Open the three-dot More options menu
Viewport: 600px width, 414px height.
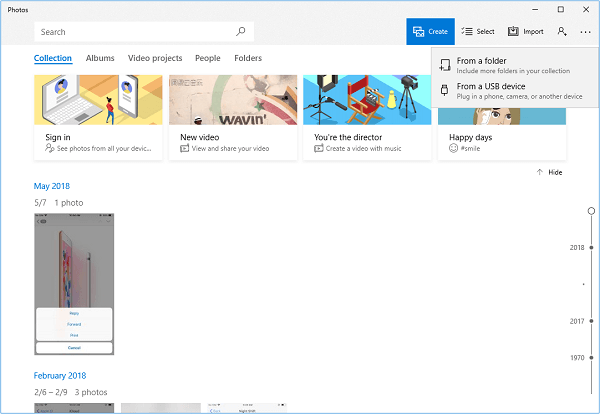point(585,32)
